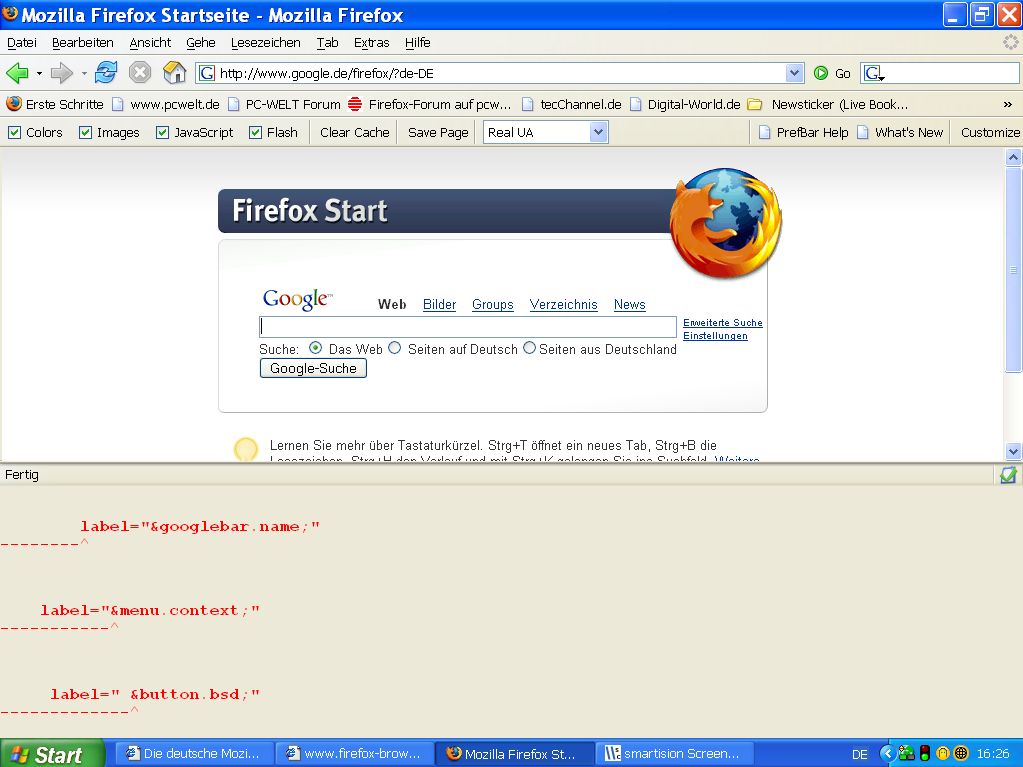Reload the current page
The image size is (1023, 767).
click(106, 72)
